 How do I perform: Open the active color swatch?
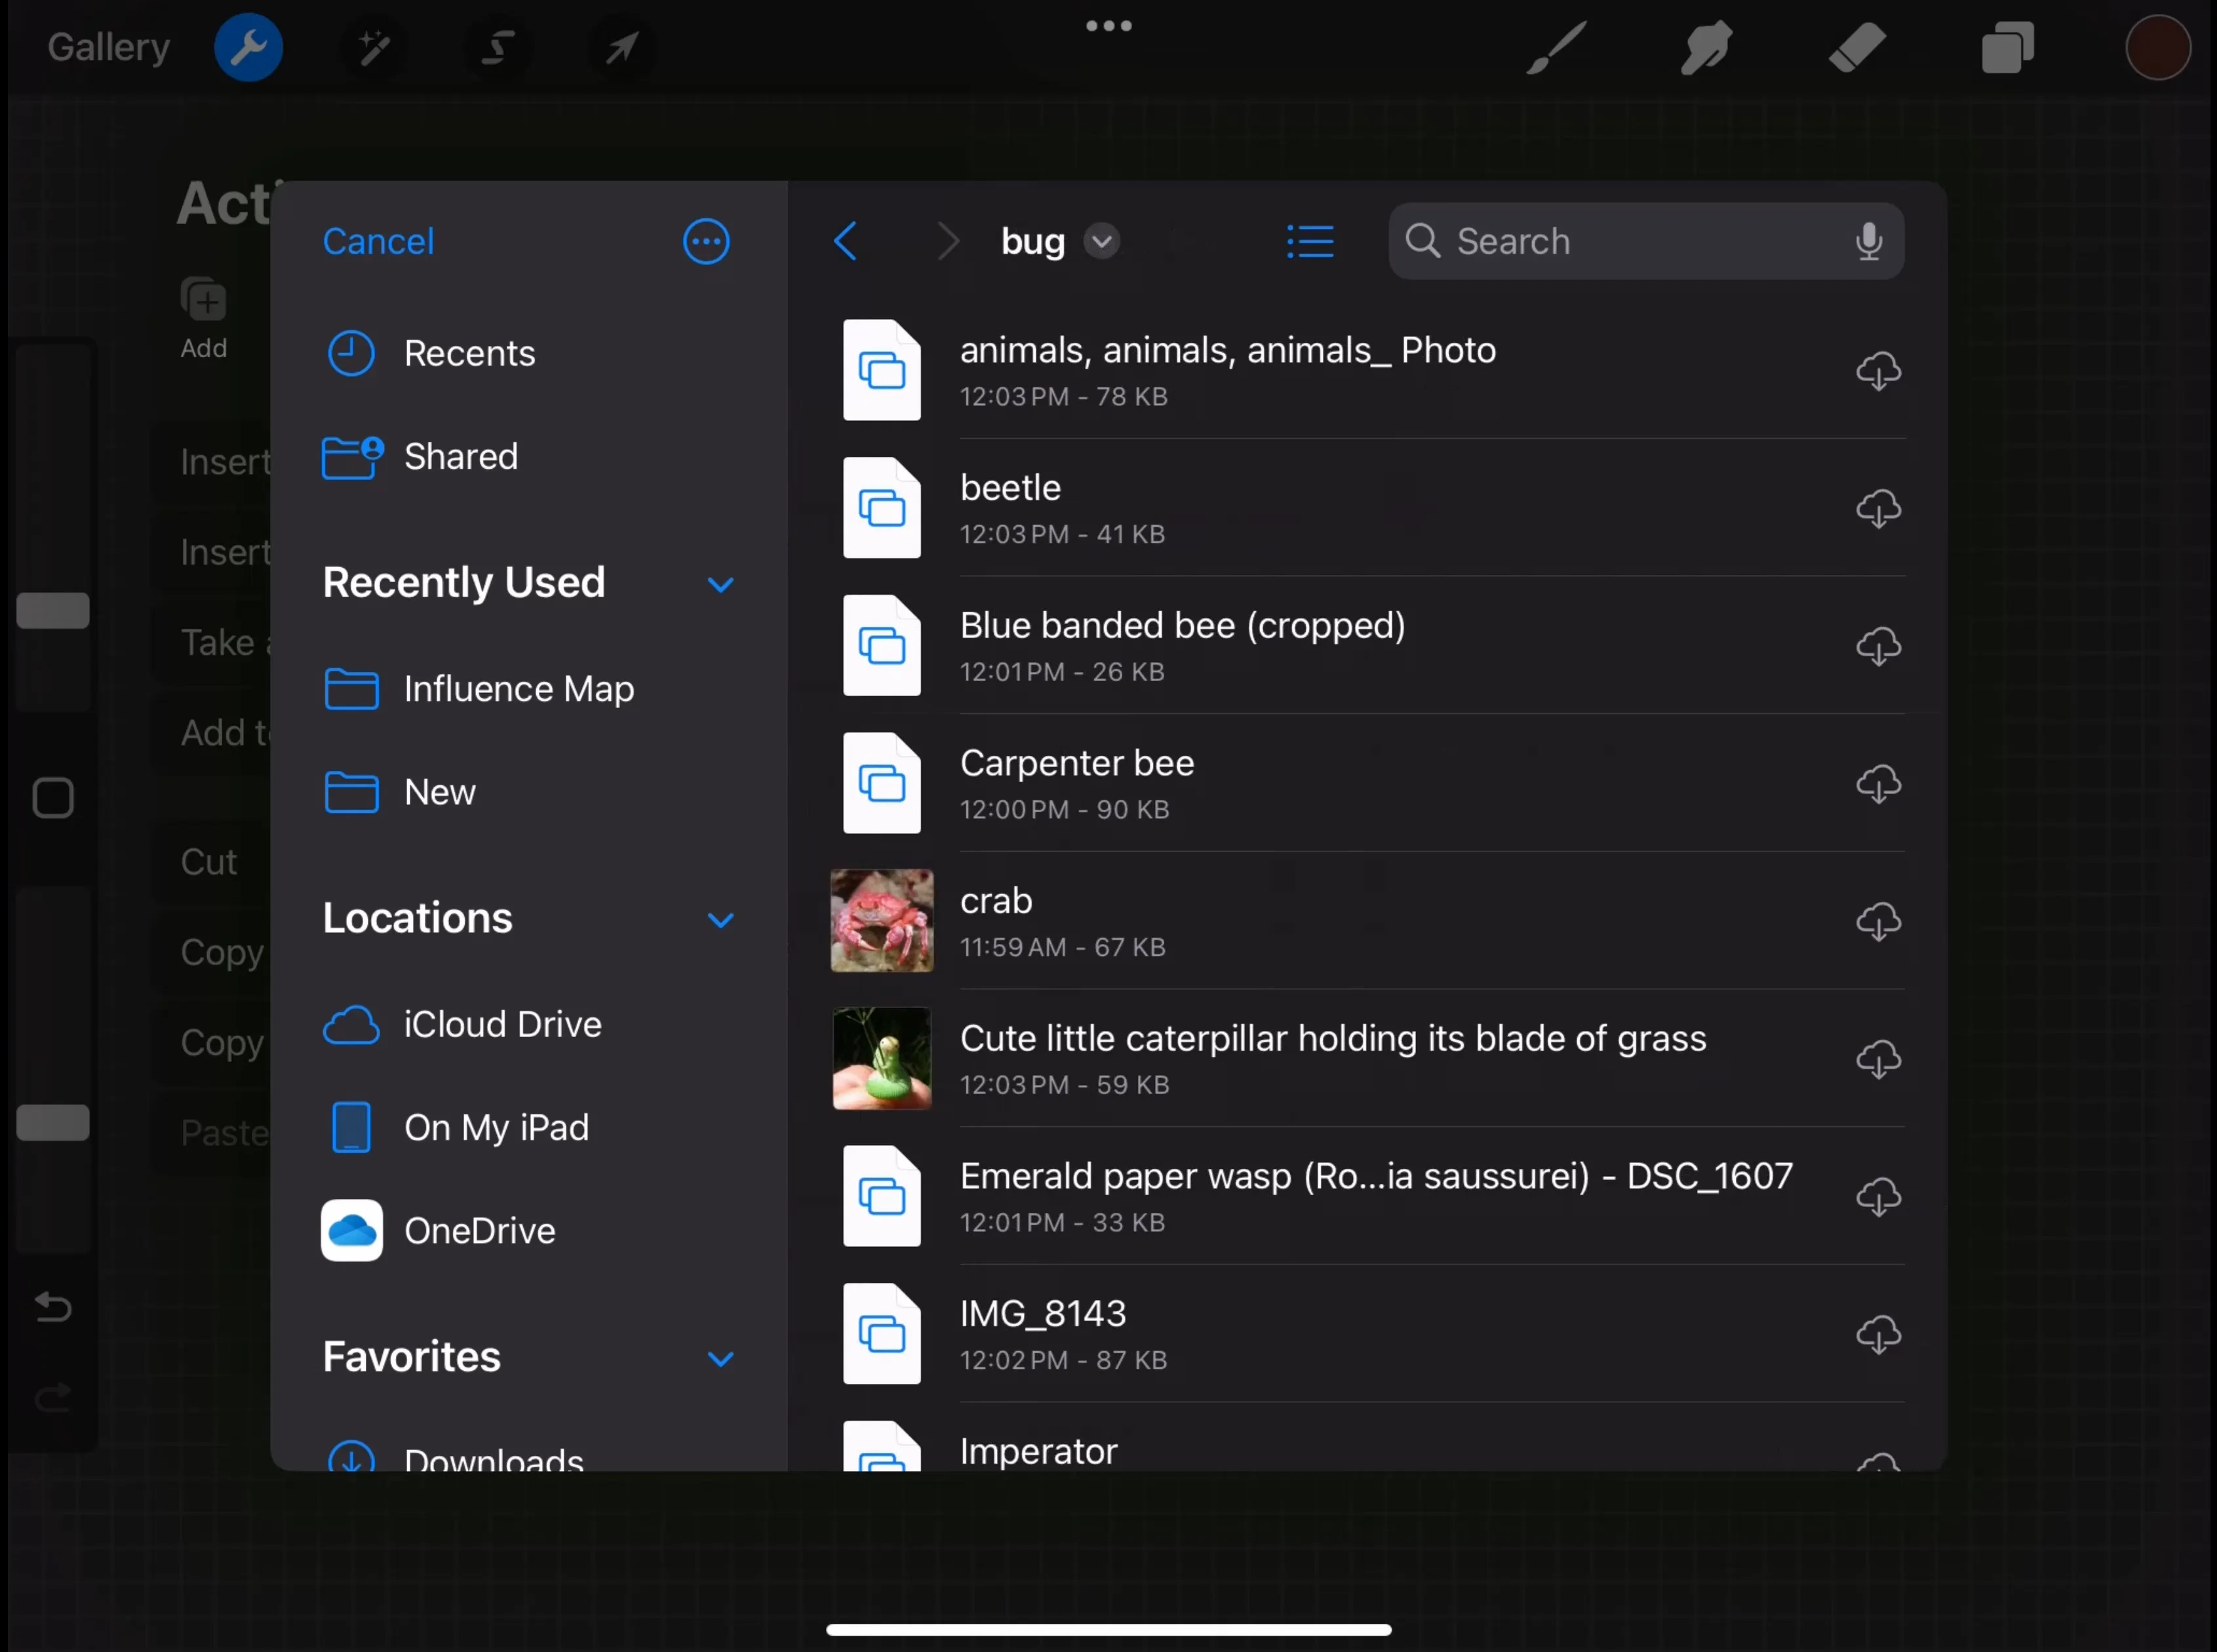[x=2157, y=47]
